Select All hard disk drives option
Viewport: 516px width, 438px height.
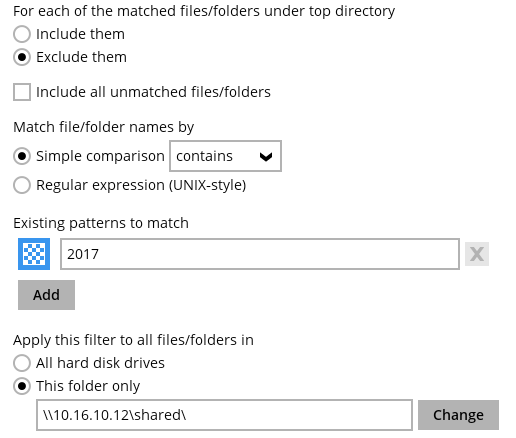(22, 363)
